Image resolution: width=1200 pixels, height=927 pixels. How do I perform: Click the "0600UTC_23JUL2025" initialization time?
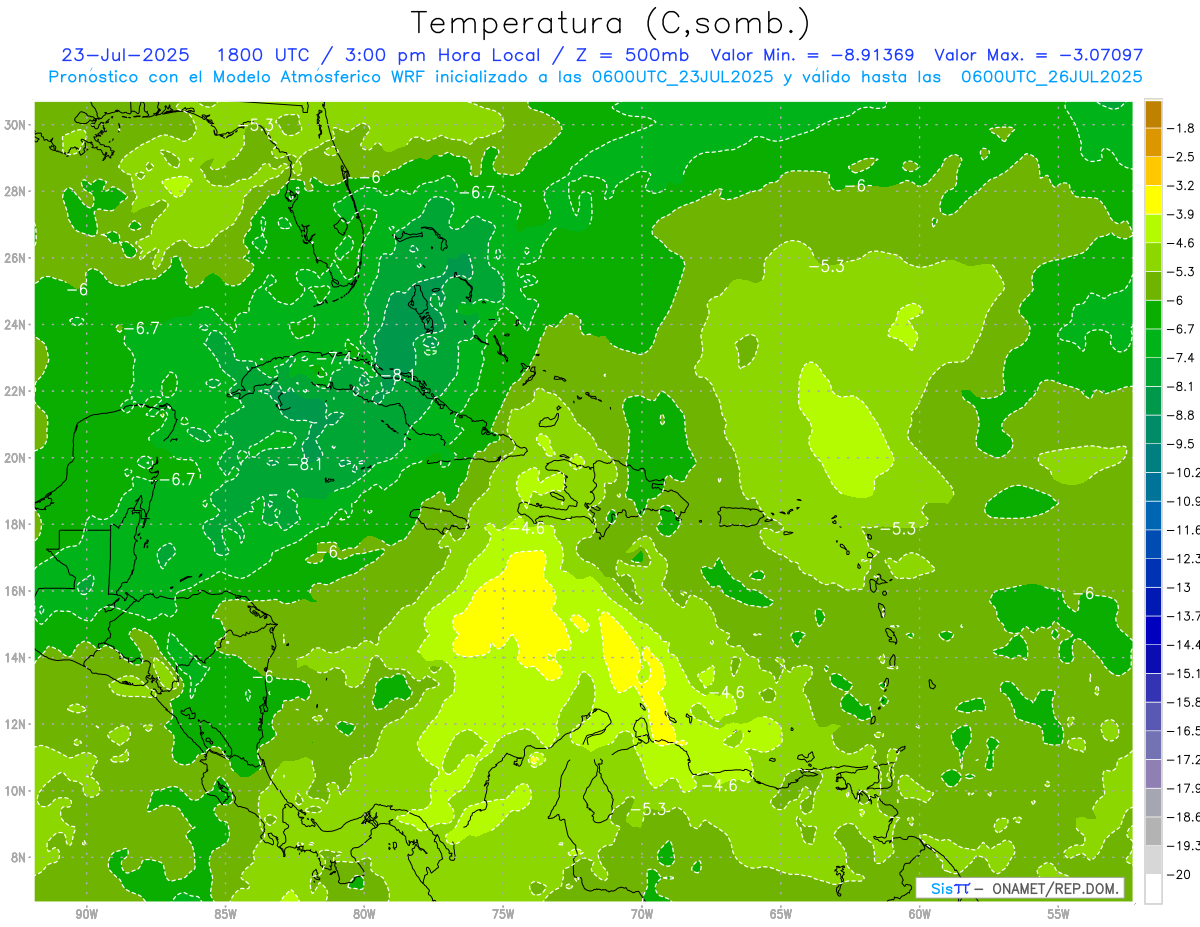click(682, 76)
